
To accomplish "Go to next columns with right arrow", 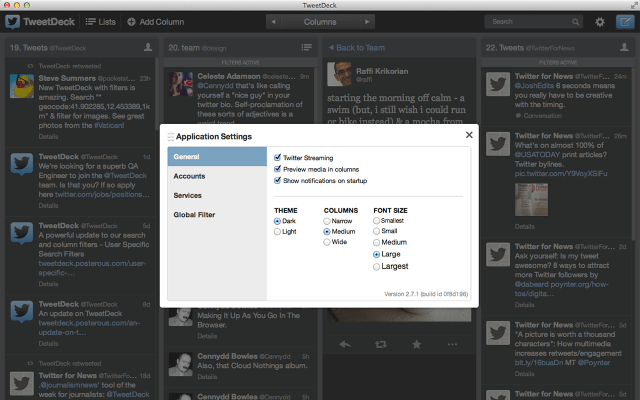I will point(367,22).
